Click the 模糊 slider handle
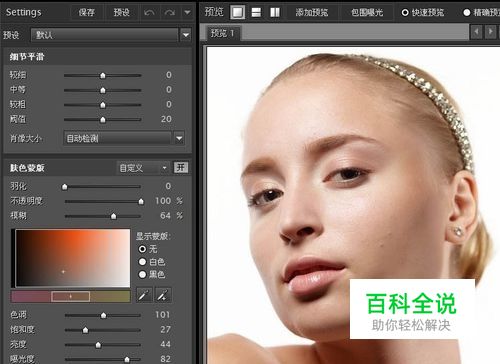 [114, 216]
